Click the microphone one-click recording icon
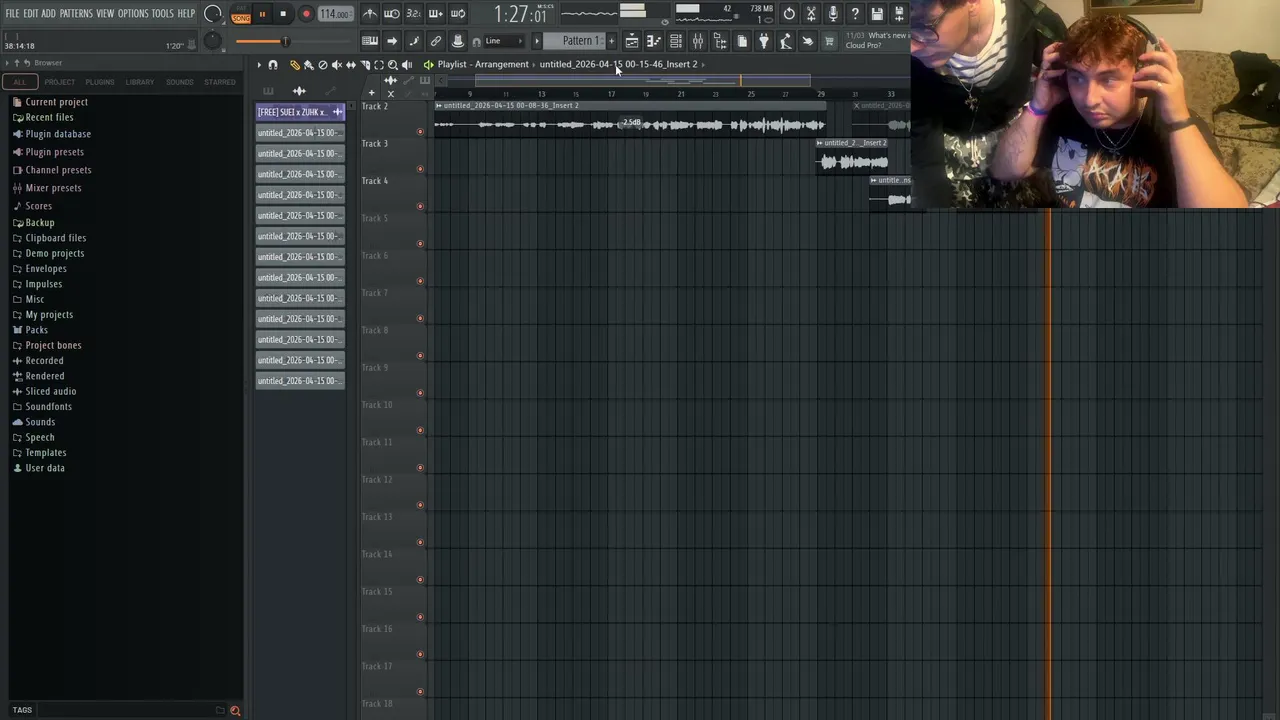1280x720 pixels. [833, 14]
